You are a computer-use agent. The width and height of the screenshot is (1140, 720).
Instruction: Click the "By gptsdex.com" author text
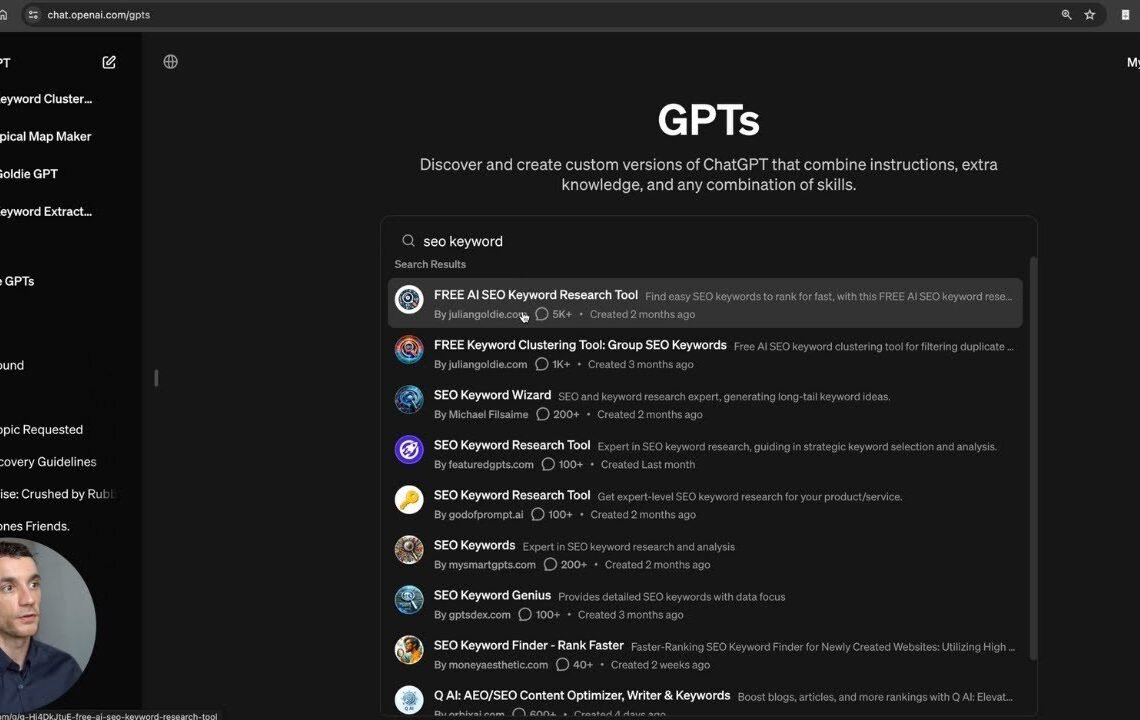(473, 615)
